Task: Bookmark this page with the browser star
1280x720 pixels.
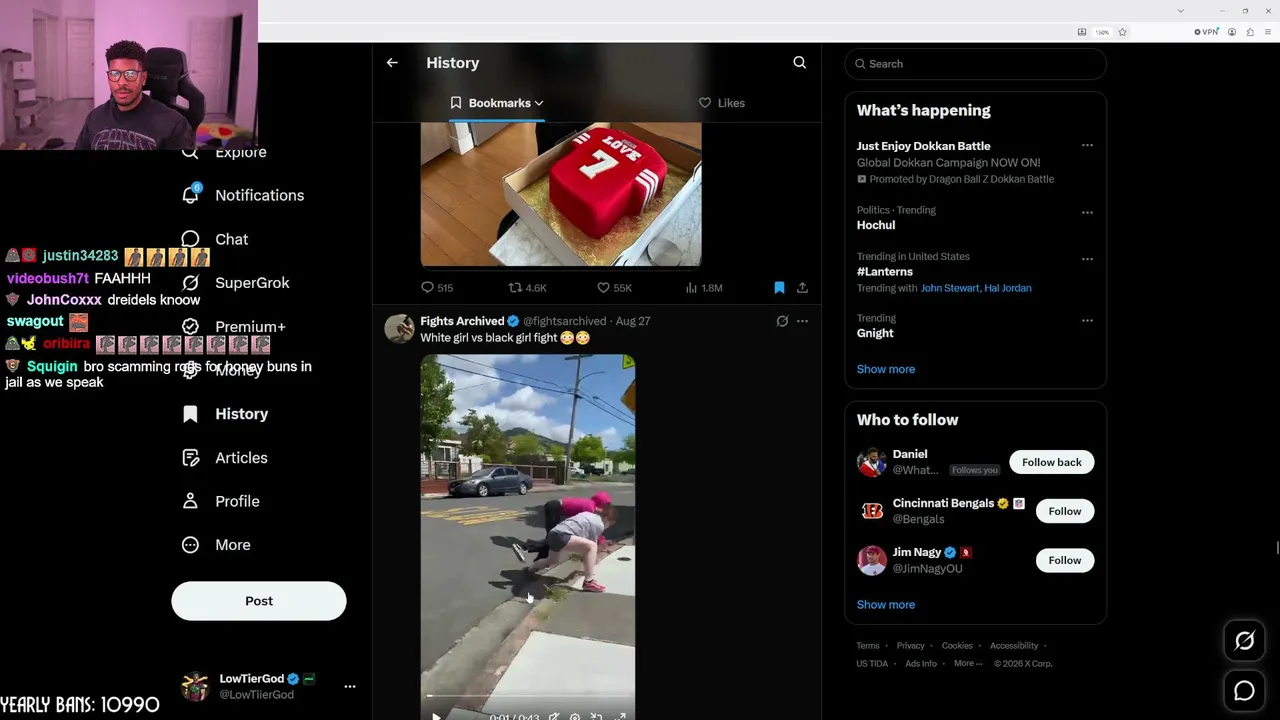Action: coord(1122,32)
